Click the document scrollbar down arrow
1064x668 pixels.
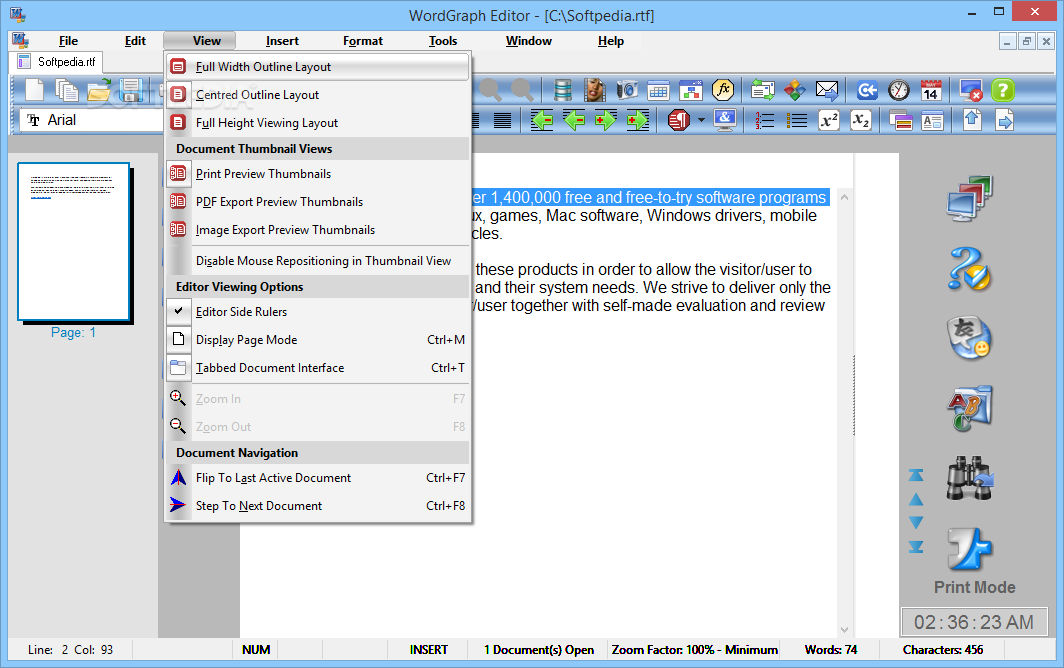844,629
